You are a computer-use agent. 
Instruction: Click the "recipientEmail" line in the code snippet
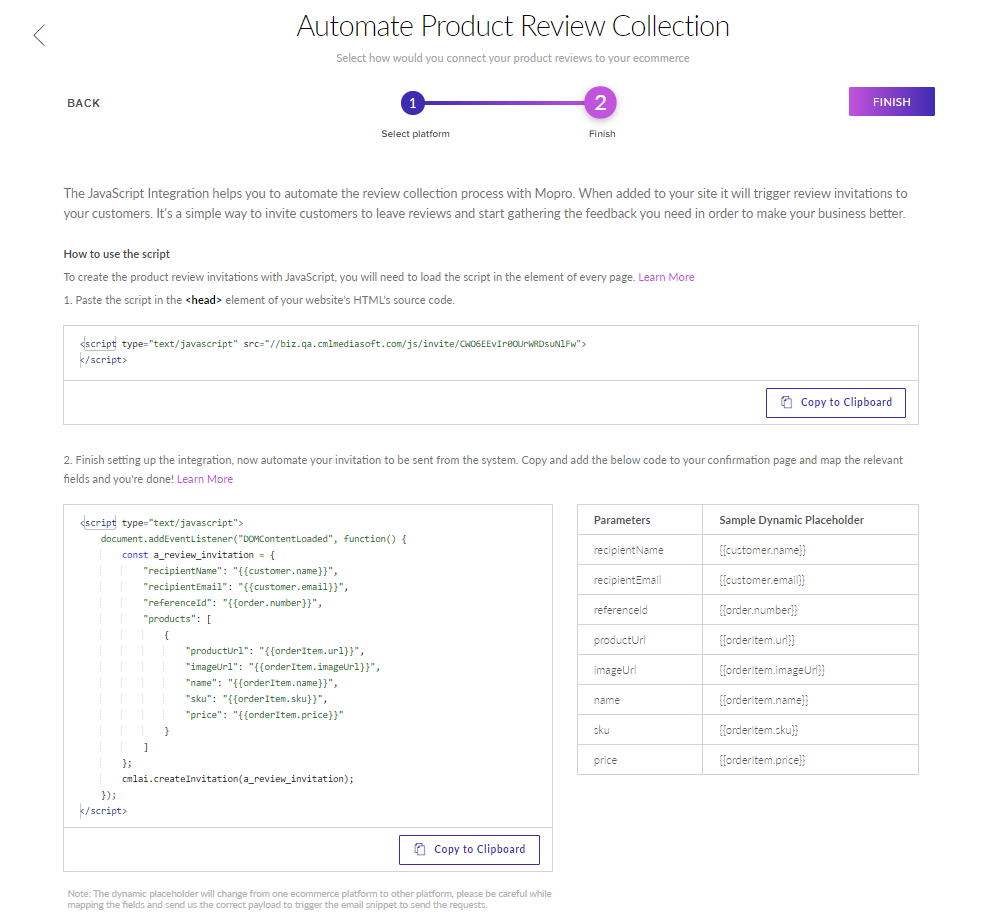click(246, 587)
